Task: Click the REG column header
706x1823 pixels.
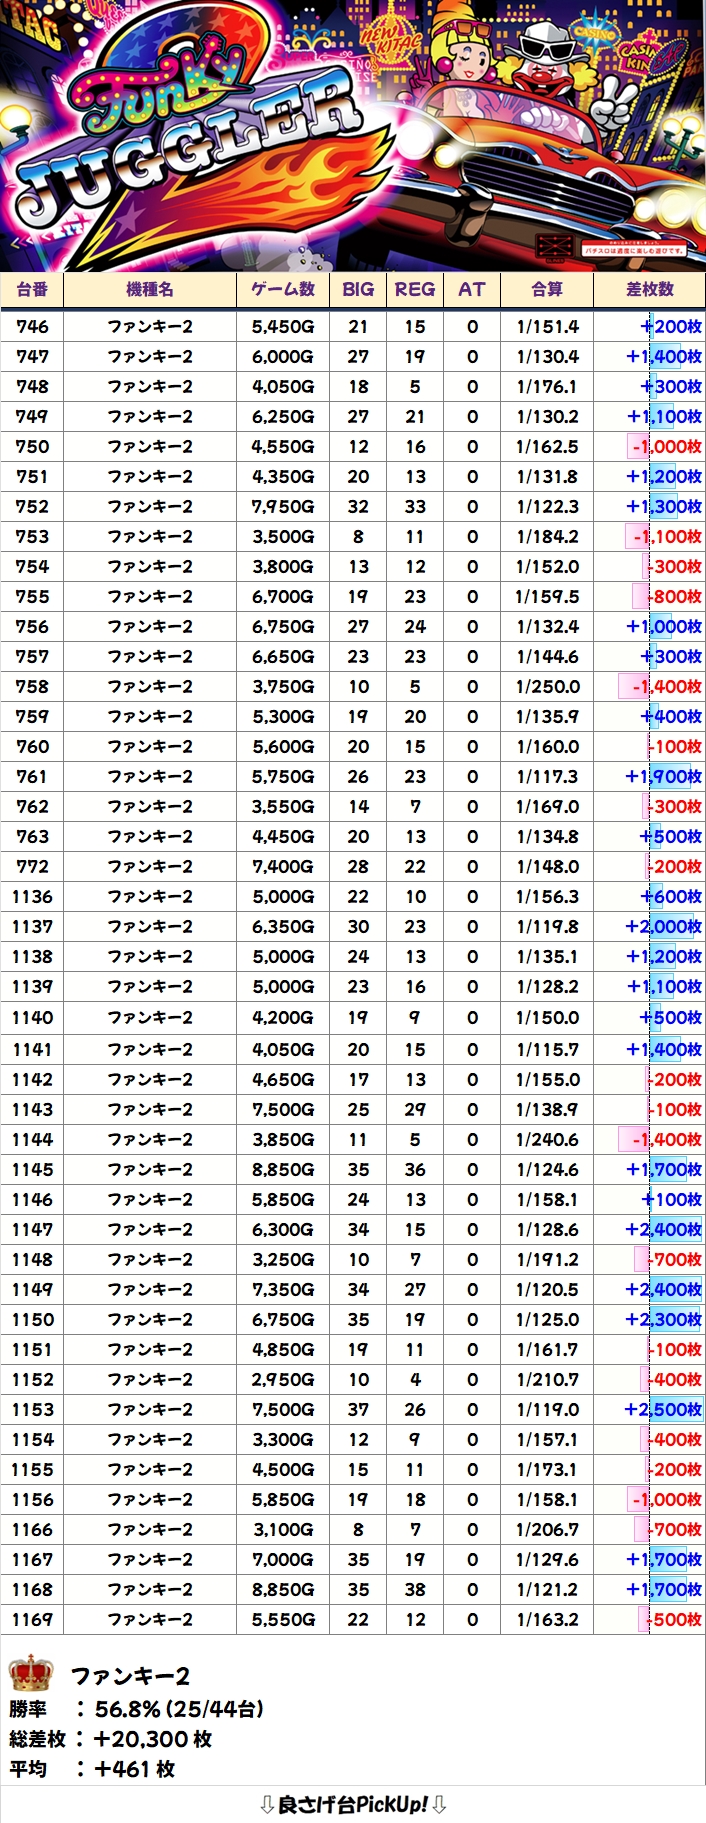Action: pos(415,289)
